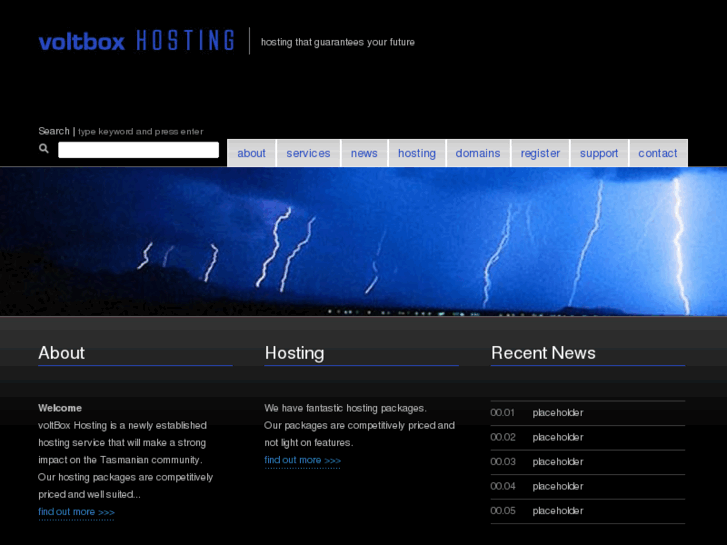The width and height of the screenshot is (727, 545).
Task: Select news item 00.03 placeholder
Action: pos(558,462)
